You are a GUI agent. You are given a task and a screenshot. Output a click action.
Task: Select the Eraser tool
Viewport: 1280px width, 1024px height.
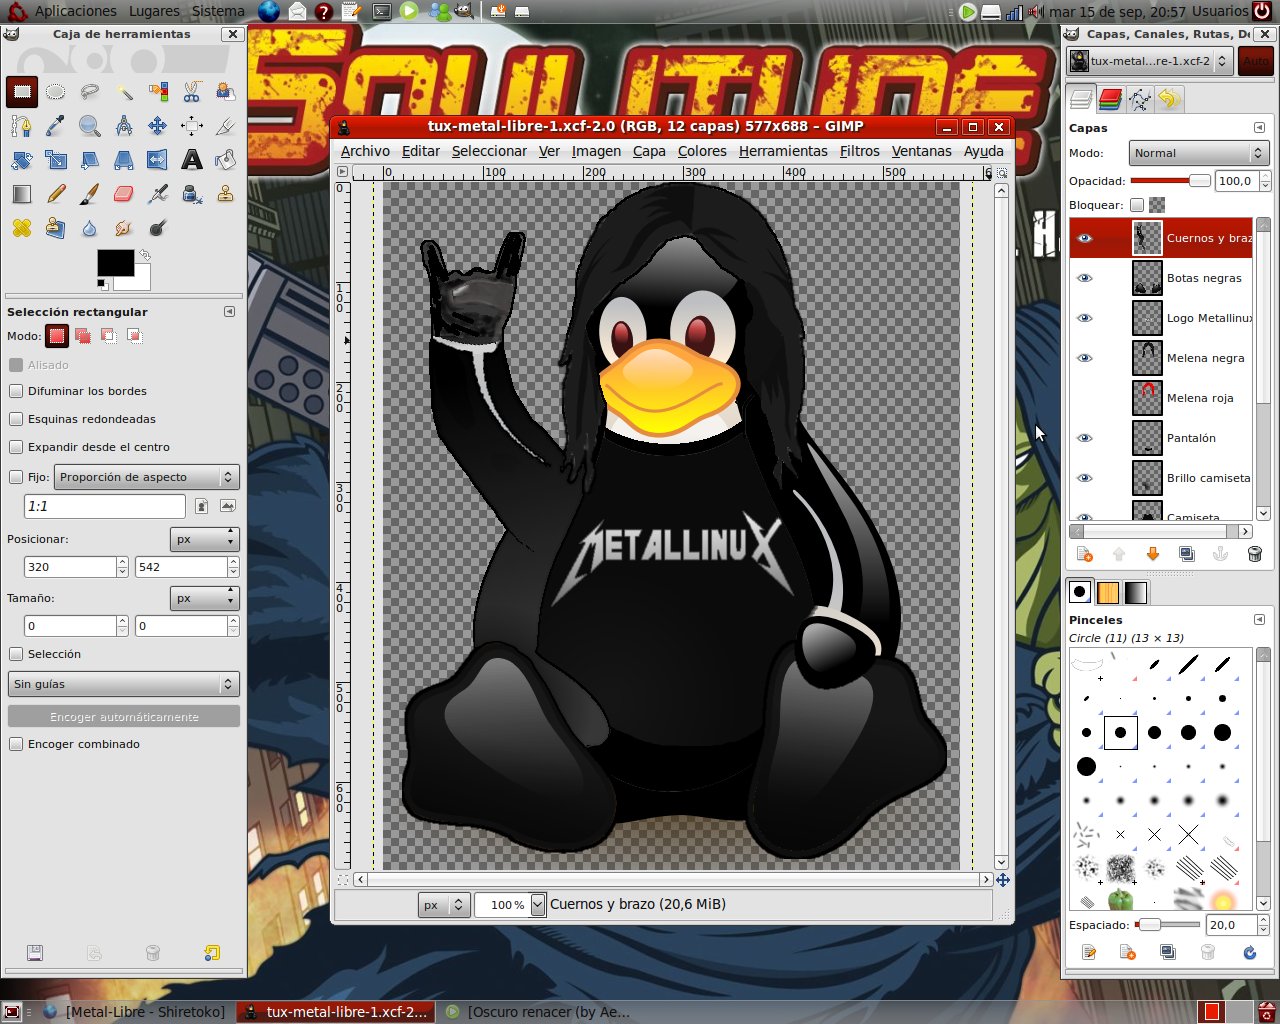(x=124, y=194)
